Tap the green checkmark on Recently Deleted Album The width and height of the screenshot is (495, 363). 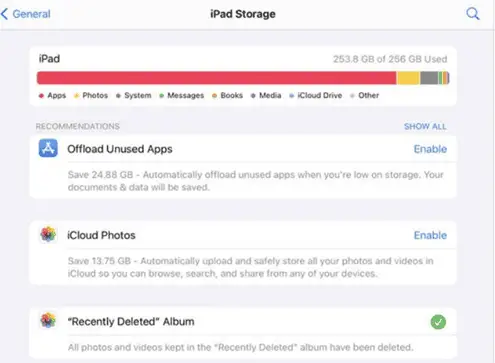coord(438,322)
